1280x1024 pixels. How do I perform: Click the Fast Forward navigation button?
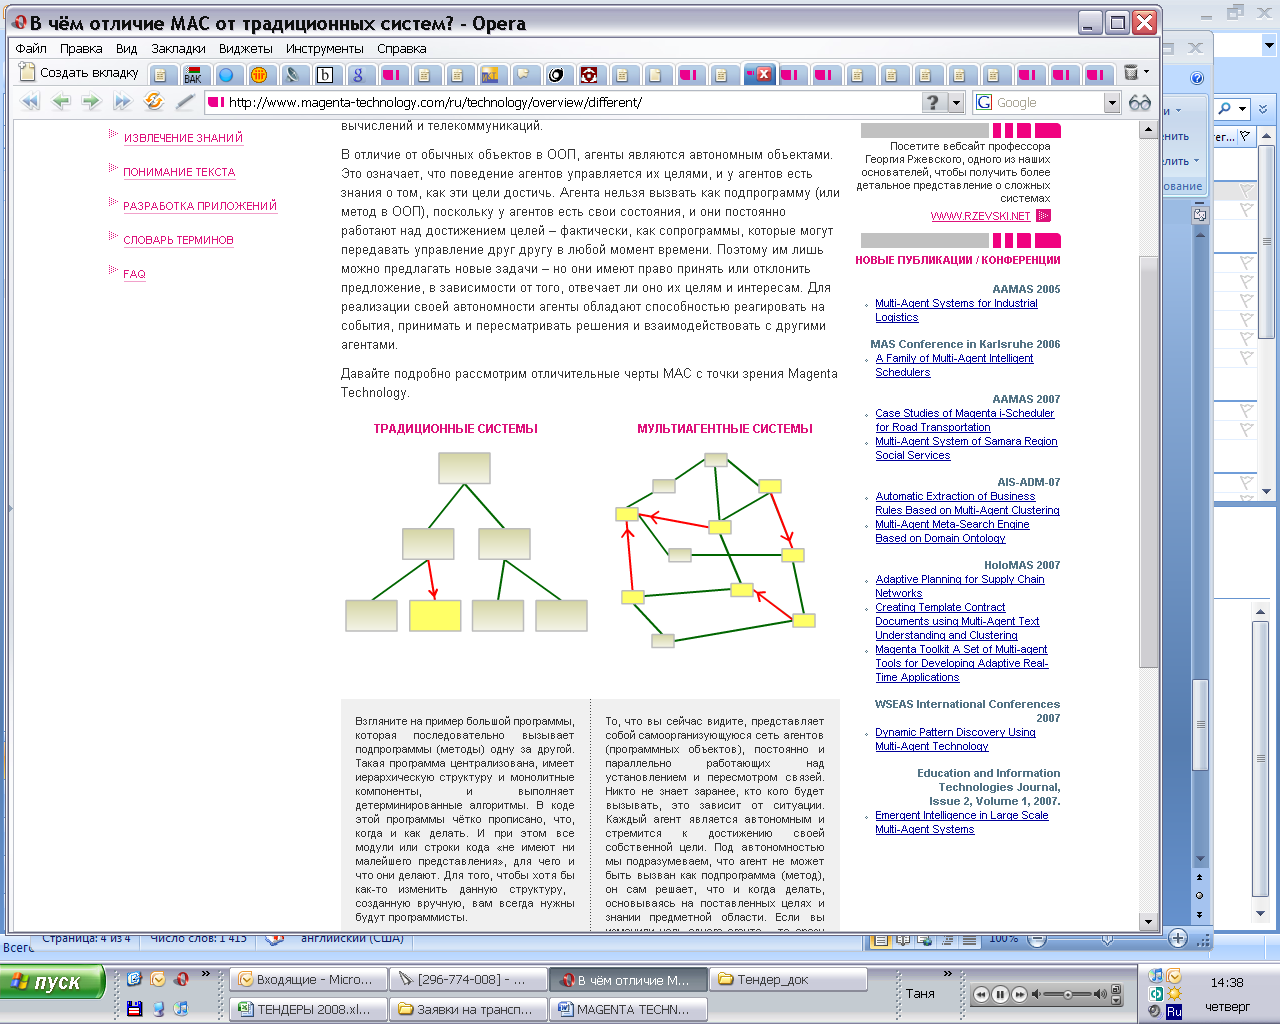tap(122, 101)
